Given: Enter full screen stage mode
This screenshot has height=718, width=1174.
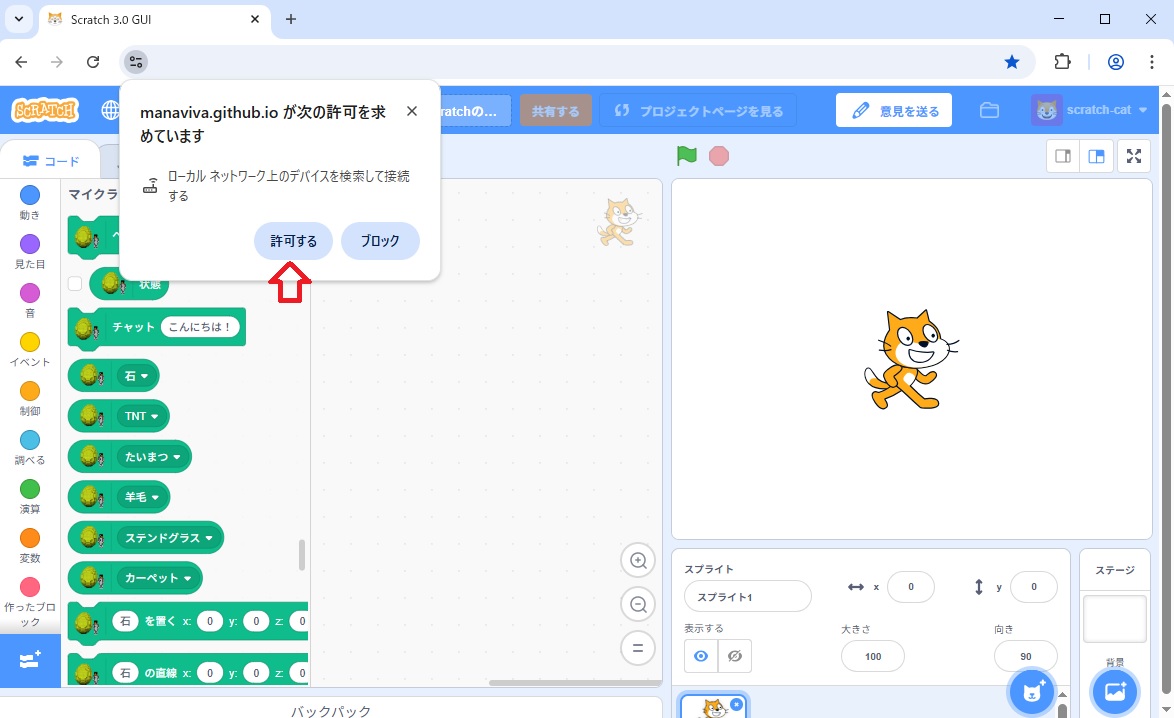Looking at the screenshot, I should 1134,156.
